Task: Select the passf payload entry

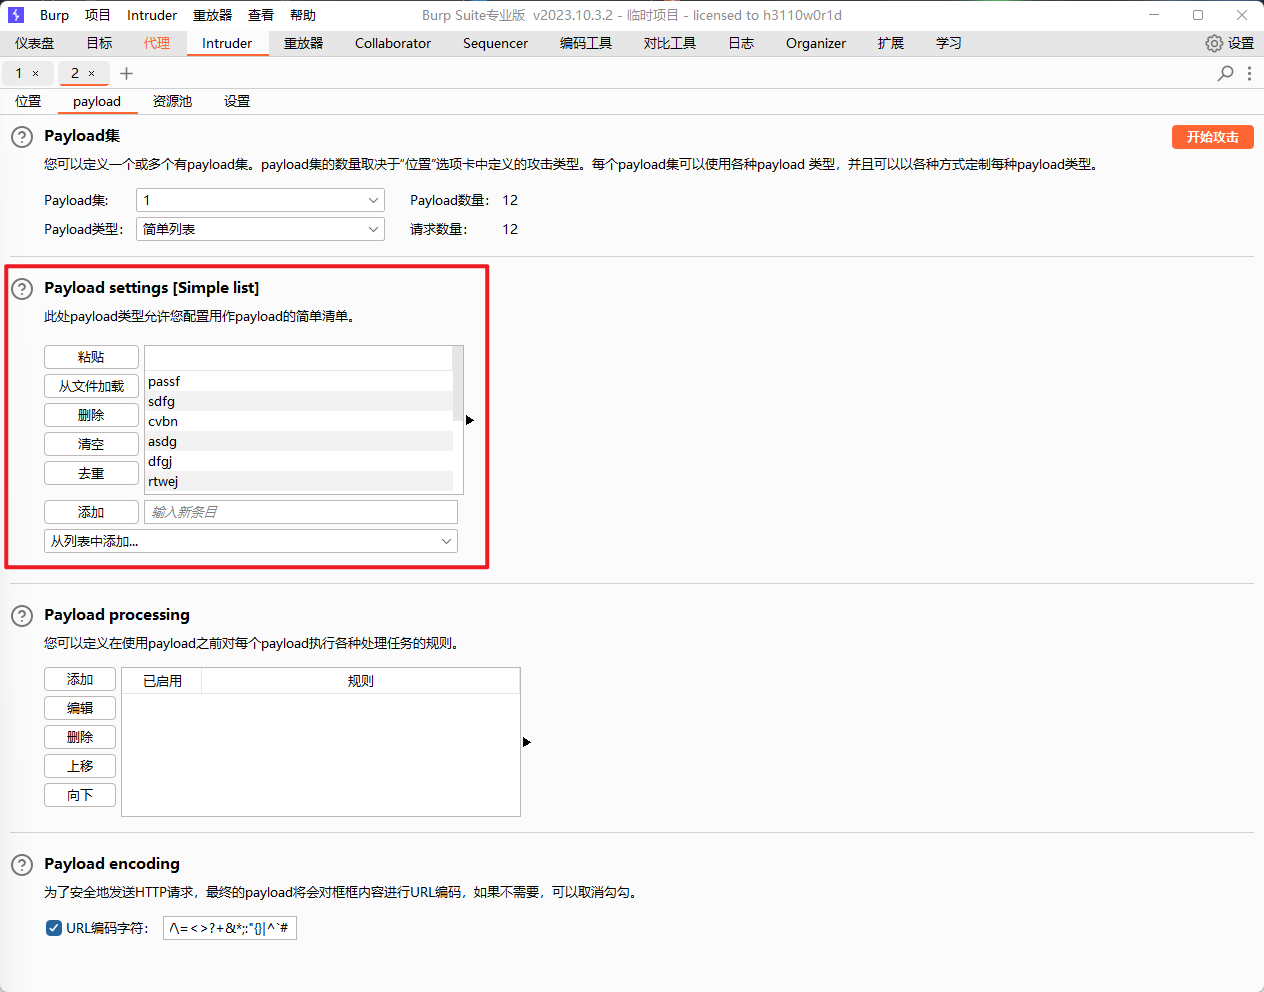Action: (x=299, y=381)
